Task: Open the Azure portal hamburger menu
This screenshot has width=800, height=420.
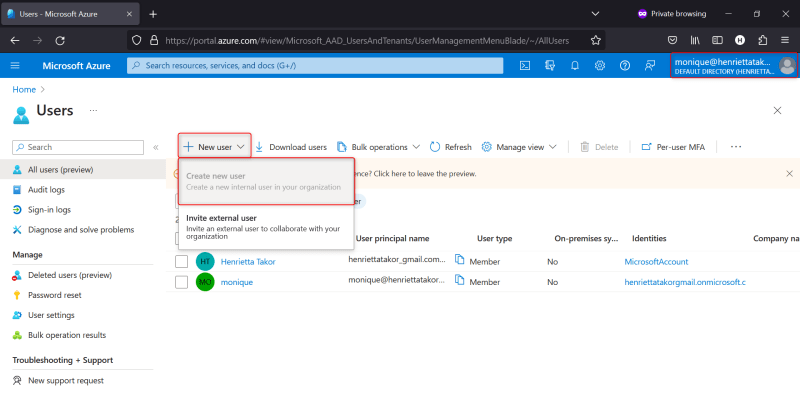Action: [x=15, y=65]
